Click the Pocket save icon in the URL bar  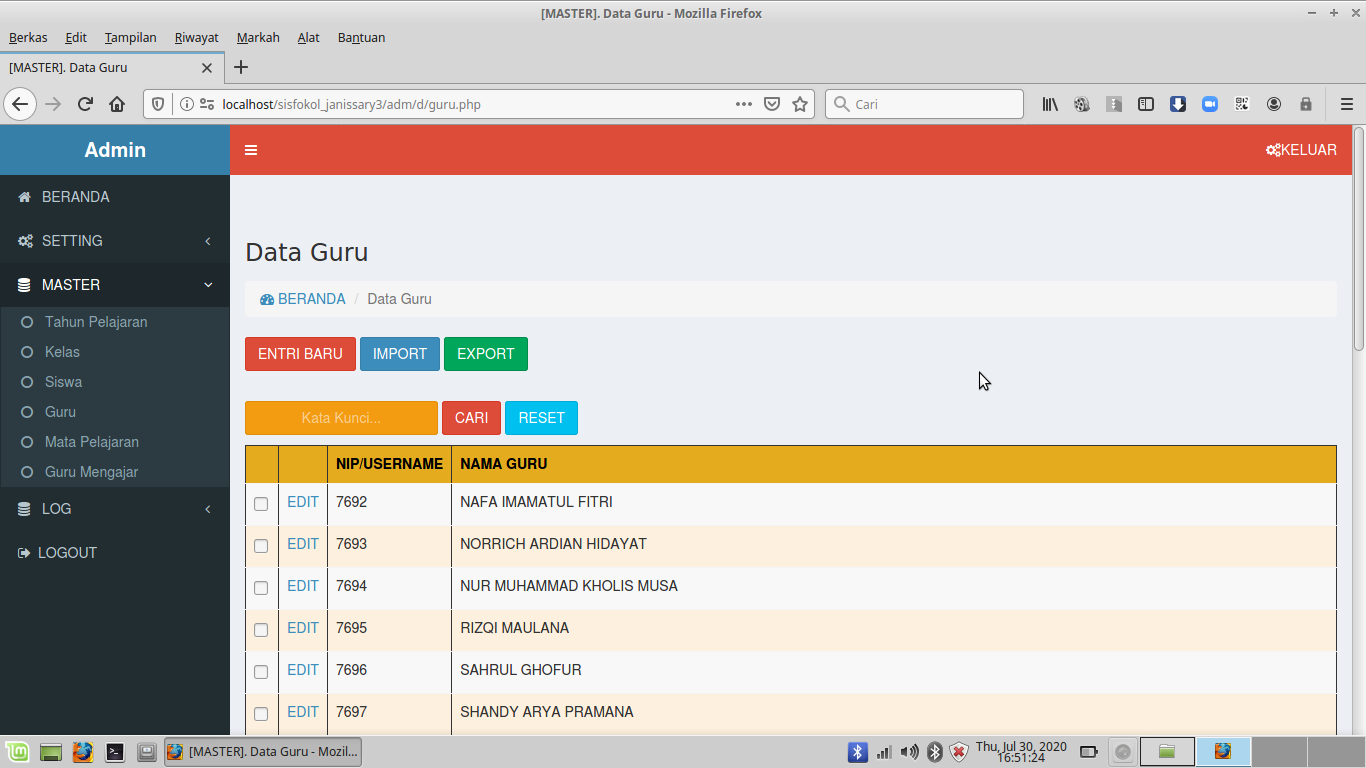(772, 104)
